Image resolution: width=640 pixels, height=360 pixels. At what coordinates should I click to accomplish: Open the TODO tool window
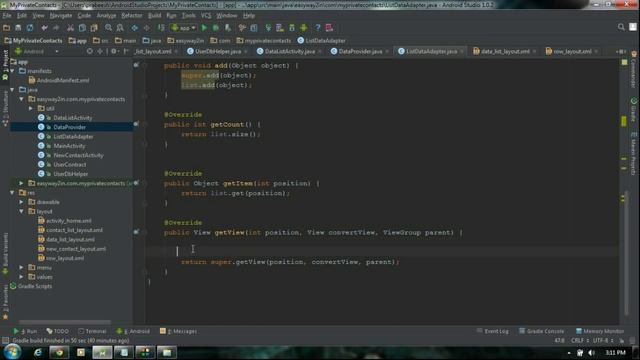point(58,331)
